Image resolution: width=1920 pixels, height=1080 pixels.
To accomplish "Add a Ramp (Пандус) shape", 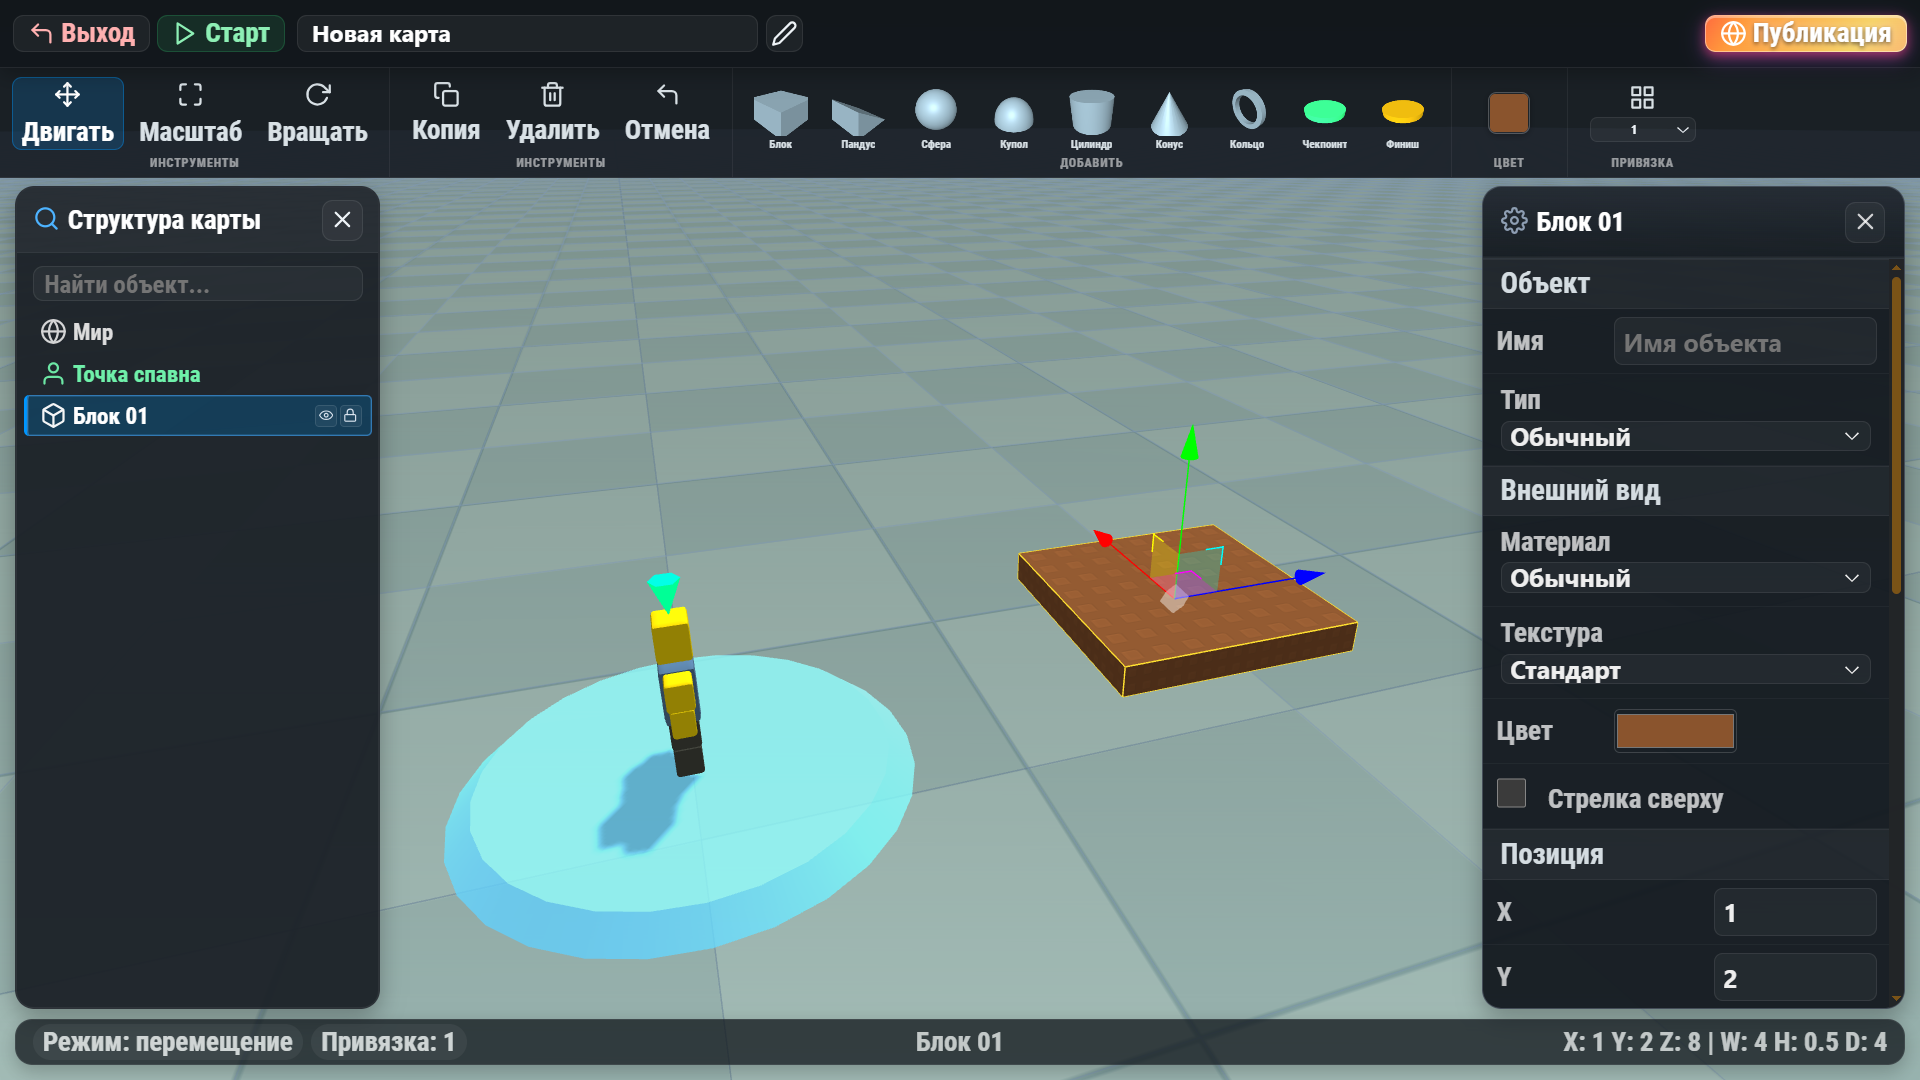I will [857, 118].
